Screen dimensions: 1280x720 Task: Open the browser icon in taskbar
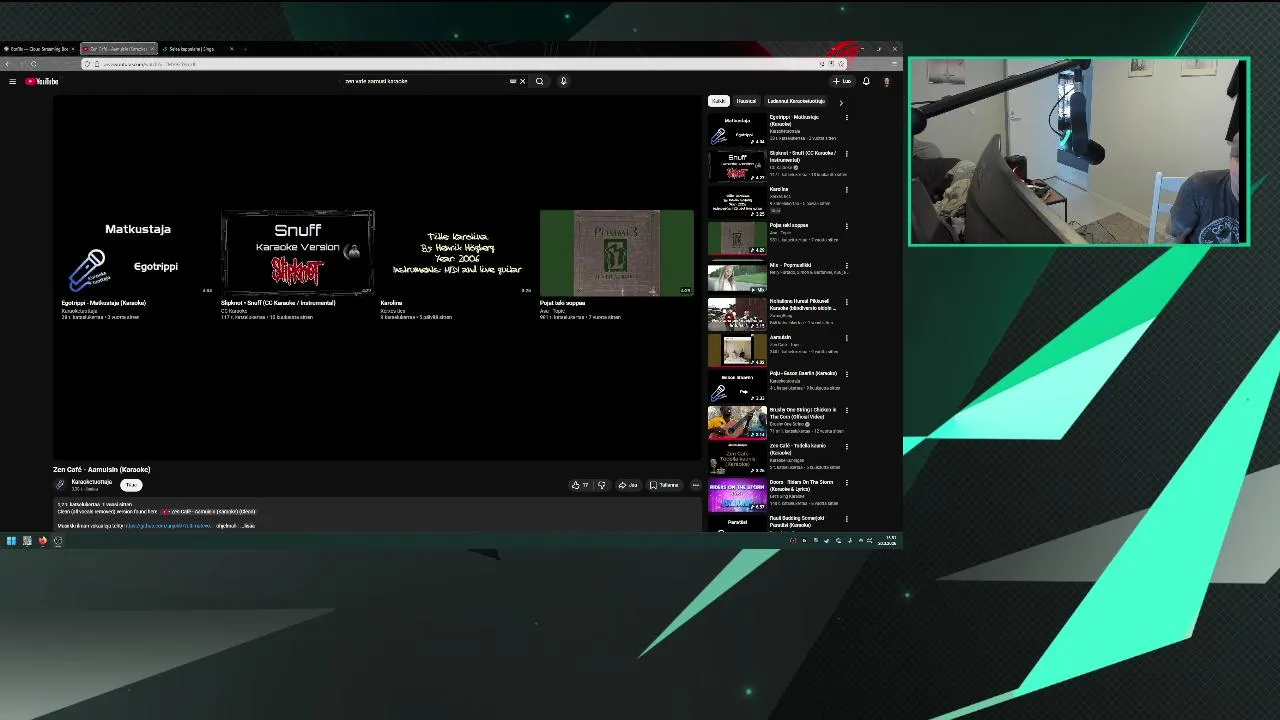[42, 541]
